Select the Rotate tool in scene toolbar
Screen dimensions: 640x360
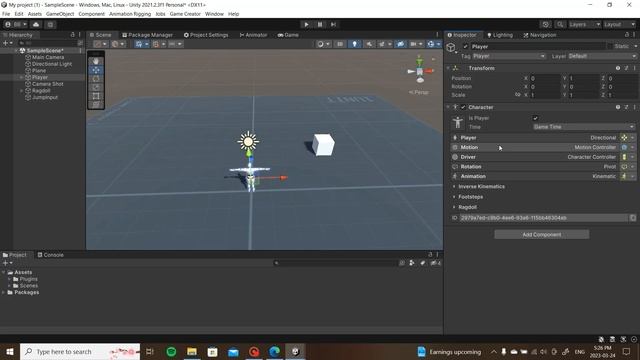tap(96, 78)
